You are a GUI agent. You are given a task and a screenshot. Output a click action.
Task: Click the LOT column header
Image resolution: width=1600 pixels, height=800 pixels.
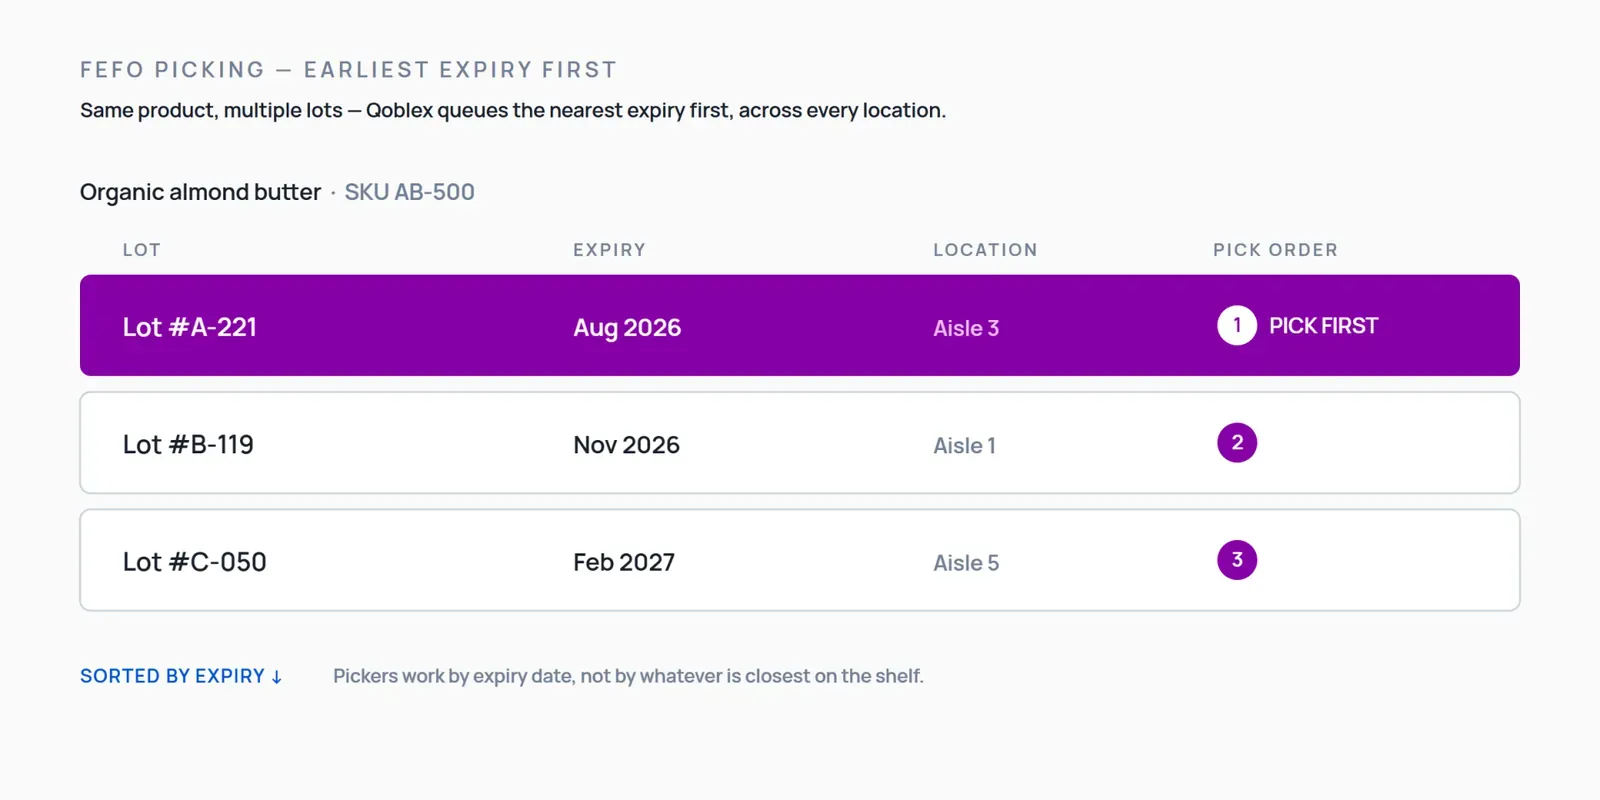tap(141, 250)
